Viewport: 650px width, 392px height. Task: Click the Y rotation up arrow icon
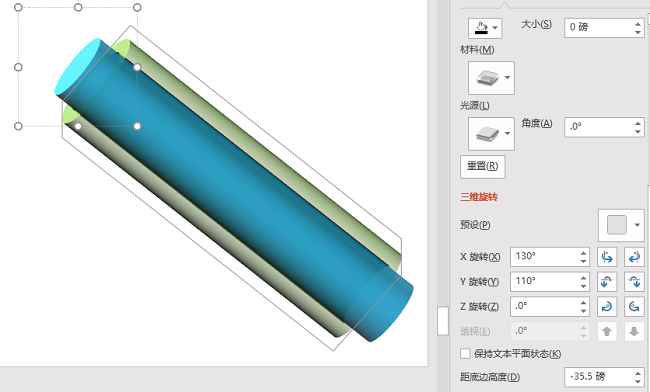click(607, 282)
